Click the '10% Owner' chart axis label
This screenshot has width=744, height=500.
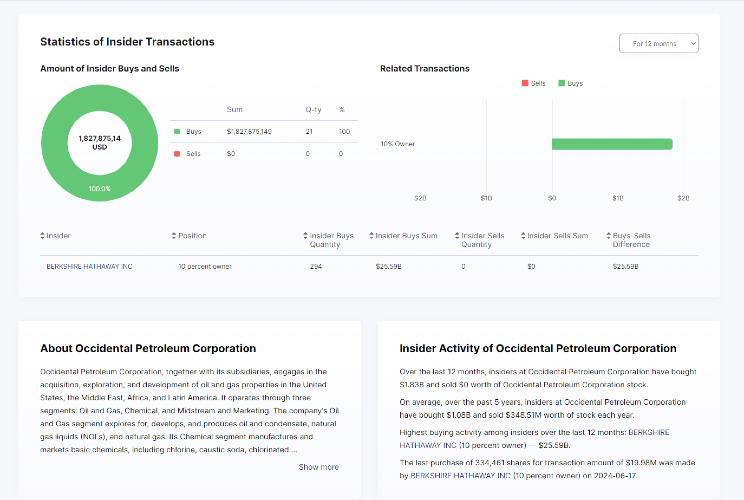[398, 144]
